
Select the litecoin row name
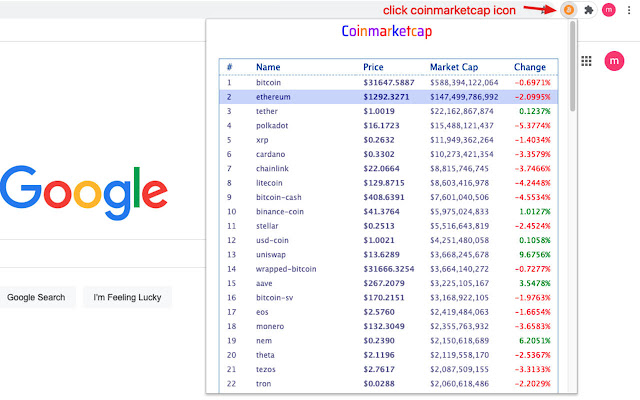click(269, 183)
